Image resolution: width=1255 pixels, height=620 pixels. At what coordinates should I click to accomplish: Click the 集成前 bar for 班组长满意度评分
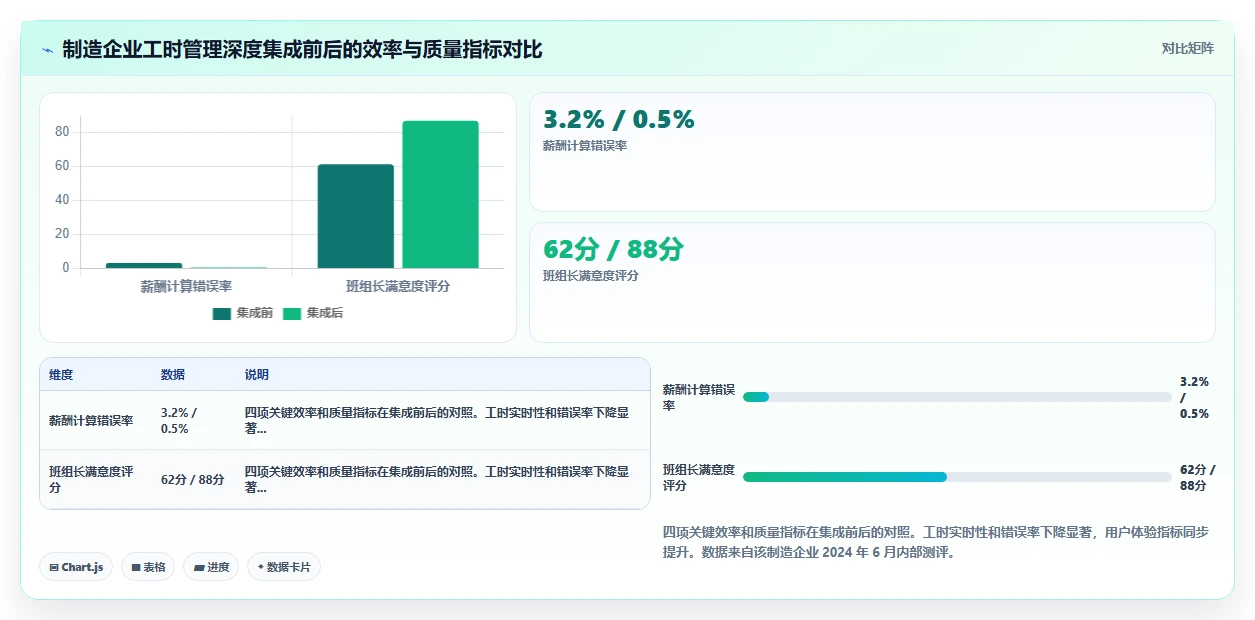point(356,216)
